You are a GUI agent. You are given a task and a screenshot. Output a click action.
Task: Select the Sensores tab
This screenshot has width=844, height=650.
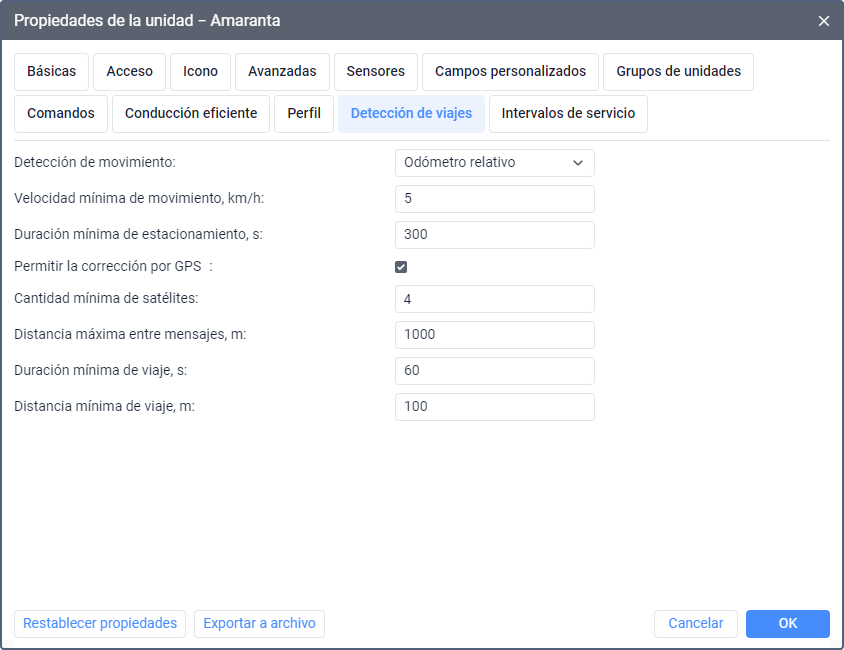tap(376, 72)
